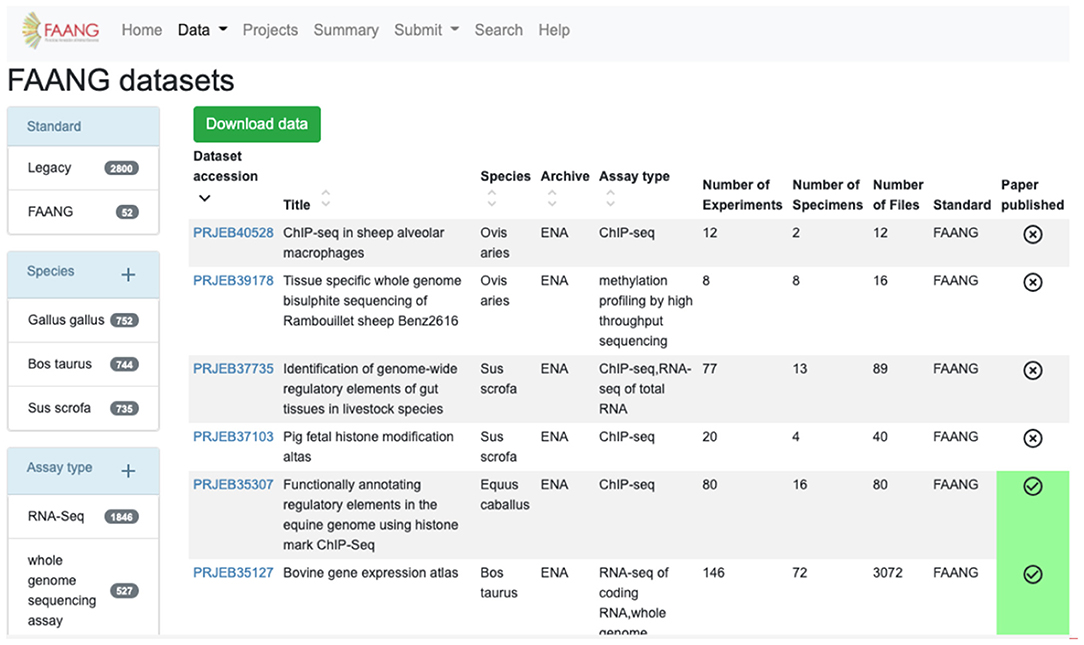Click the published checkmark for PRJEB35127
The width and height of the screenshot is (1084, 645).
(x=1032, y=574)
